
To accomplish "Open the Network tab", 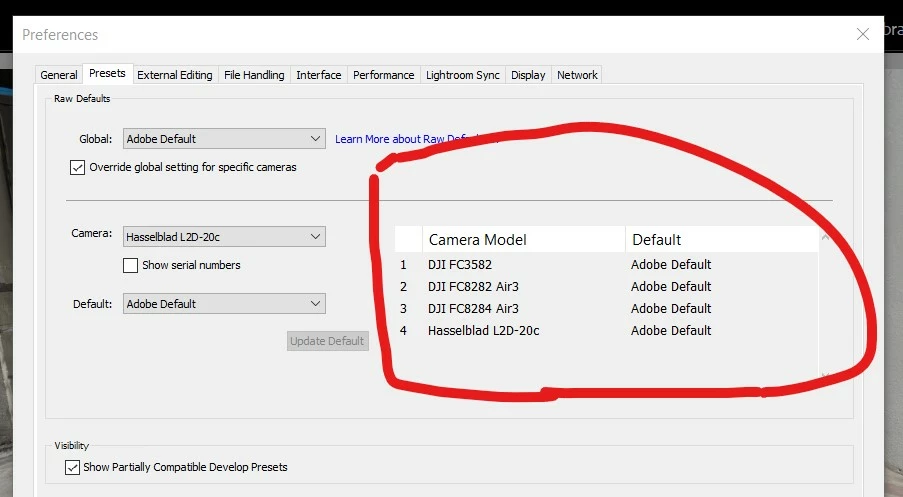I will [x=577, y=75].
